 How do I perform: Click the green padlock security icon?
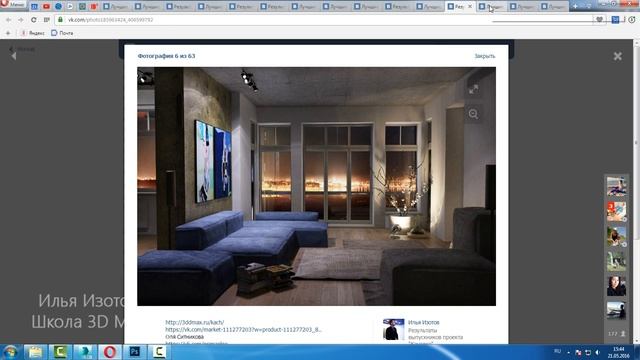(x=60, y=20)
